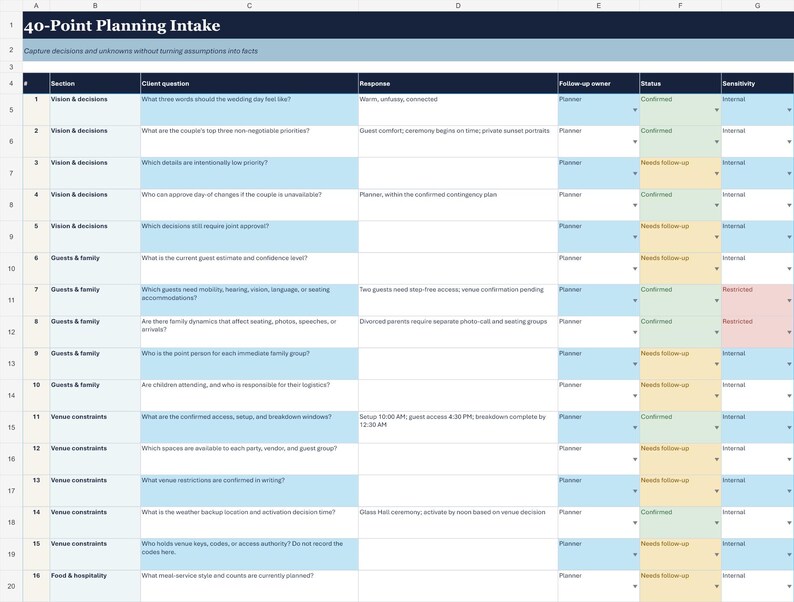The height and width of the screenshot is (602, 794).
Task: Open Follow-up owner dropdown for question 14
Action: tap(635, 523)
